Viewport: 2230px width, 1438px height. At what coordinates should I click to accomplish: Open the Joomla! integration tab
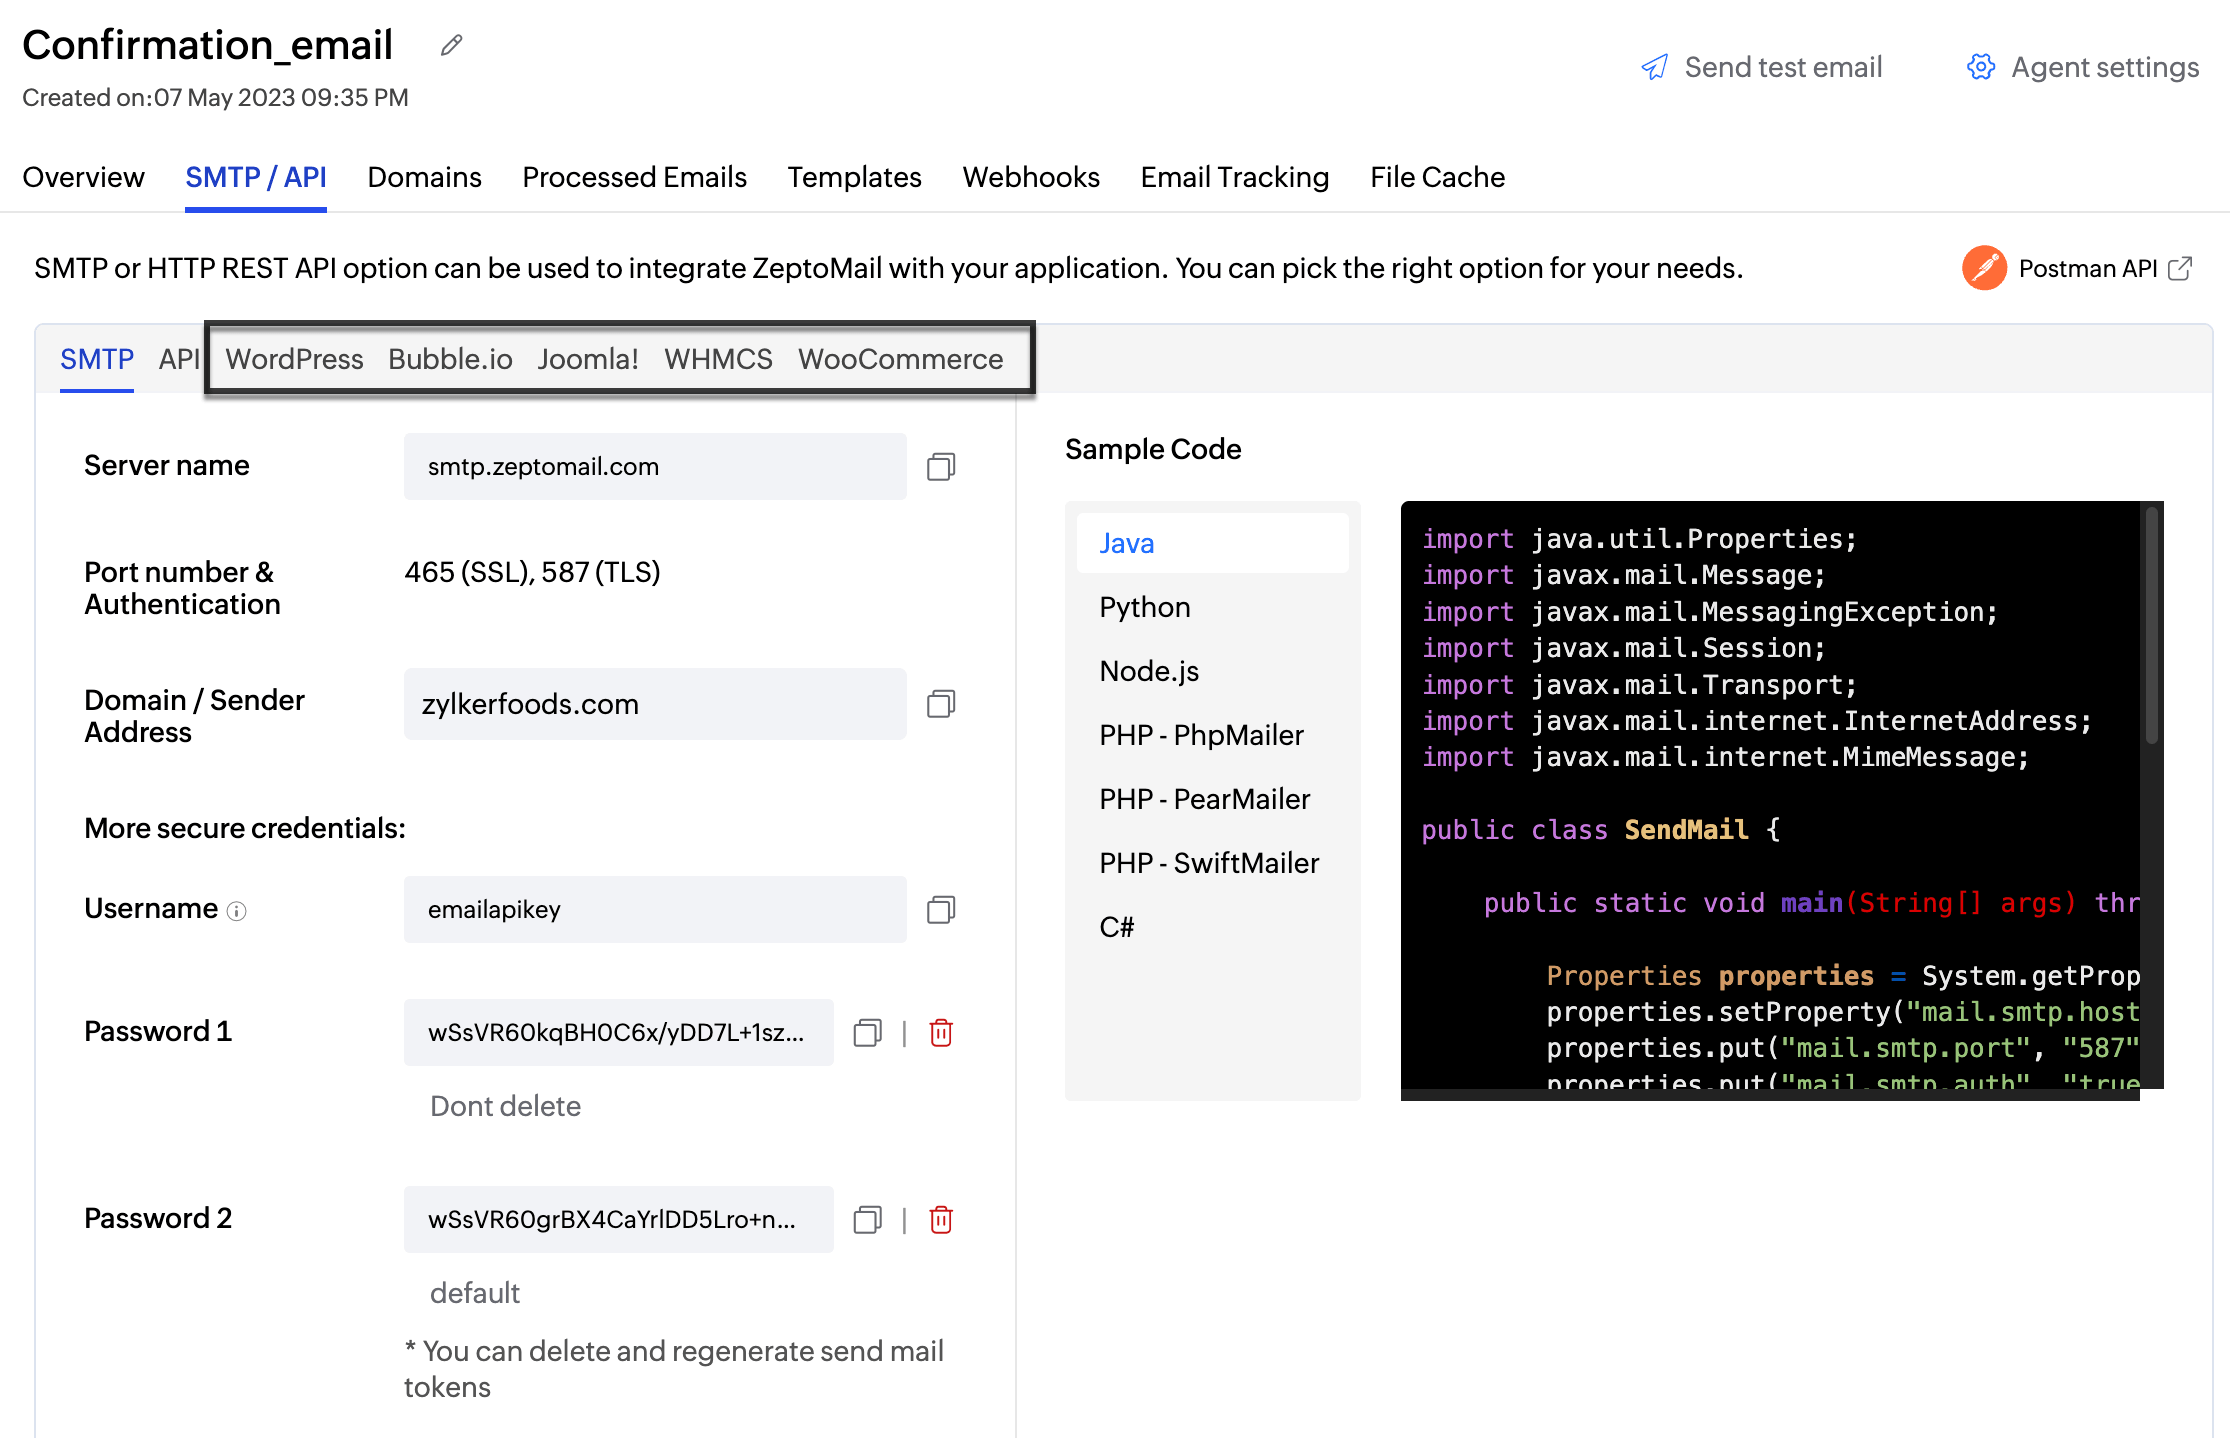[588, 359]
